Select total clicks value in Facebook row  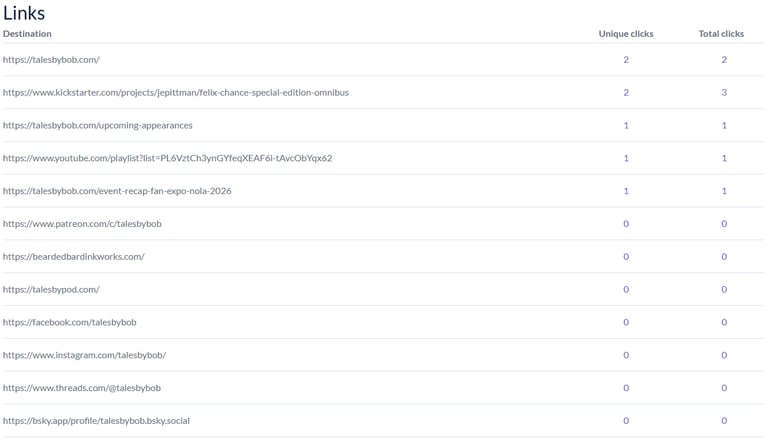pyautogui.click(x=724, y=322)
